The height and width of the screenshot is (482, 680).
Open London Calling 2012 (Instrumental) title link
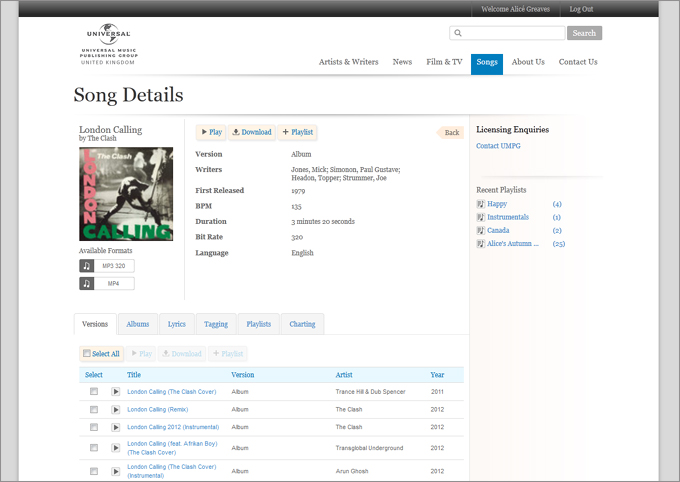173,427
